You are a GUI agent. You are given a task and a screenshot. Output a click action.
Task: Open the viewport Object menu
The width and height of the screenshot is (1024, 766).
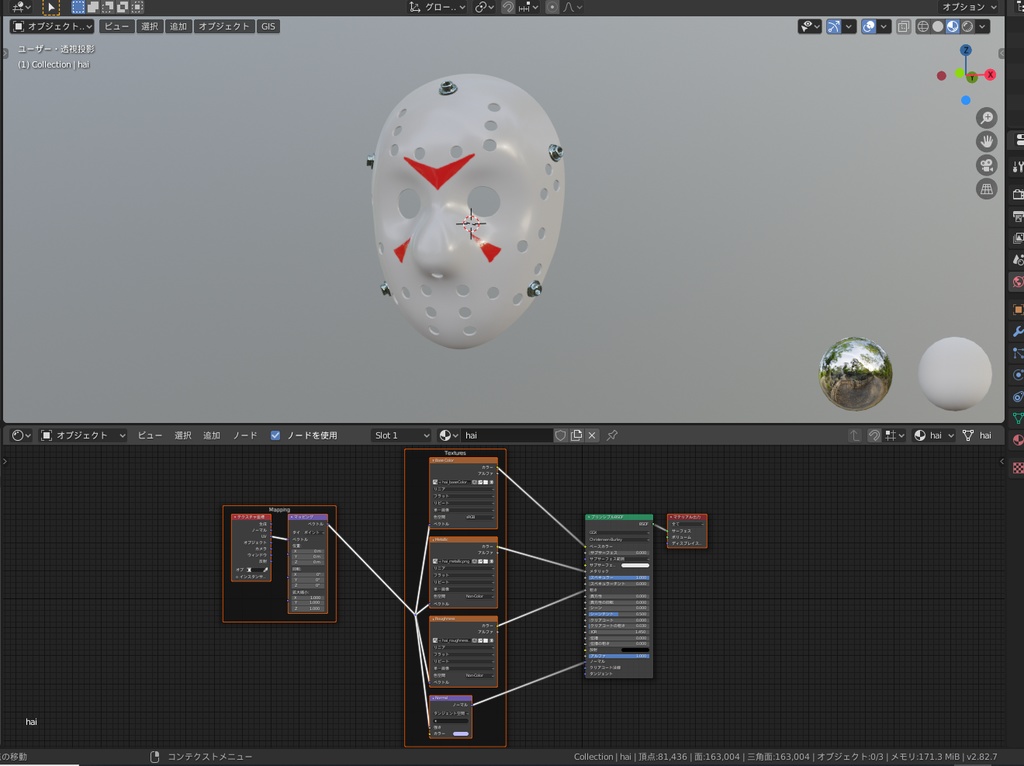click(x=224, y=26)
